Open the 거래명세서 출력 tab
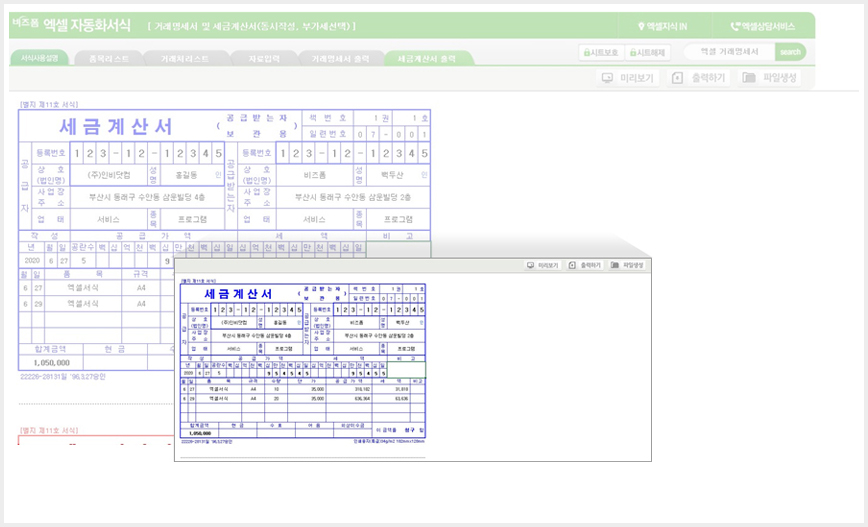Viewport: 868px width, 527px height. tap(340, 58)
